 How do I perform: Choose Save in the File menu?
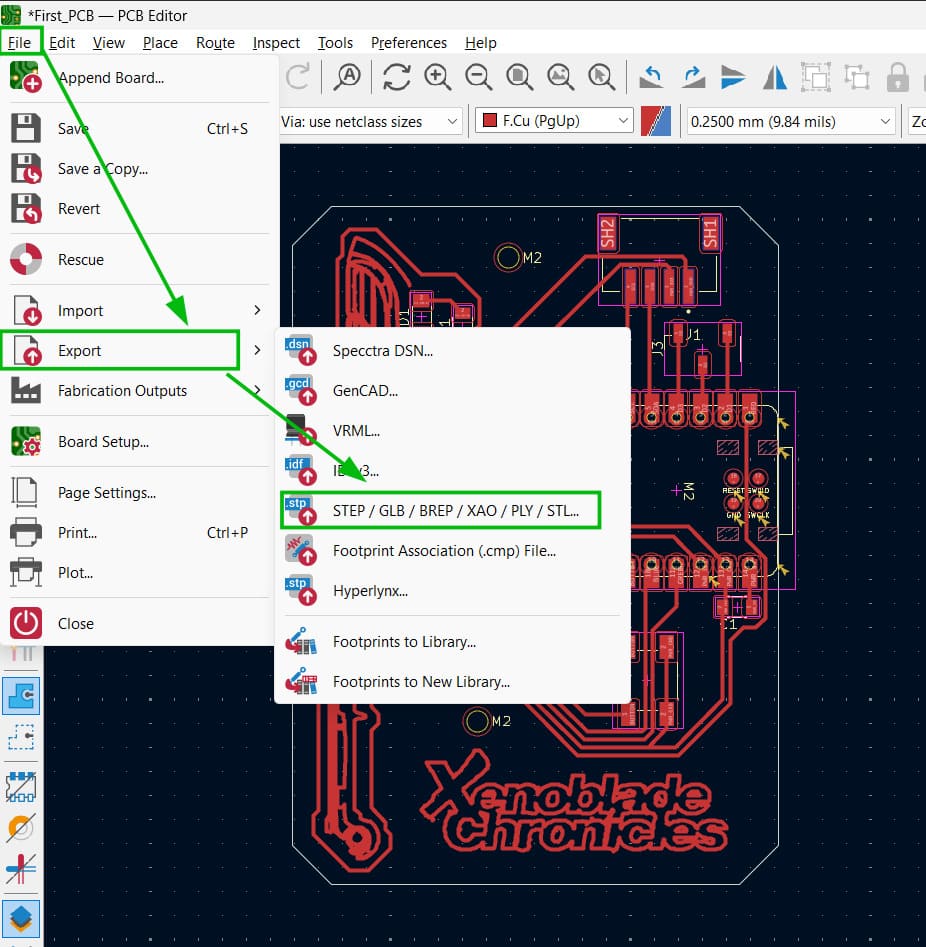coord(139,128)
